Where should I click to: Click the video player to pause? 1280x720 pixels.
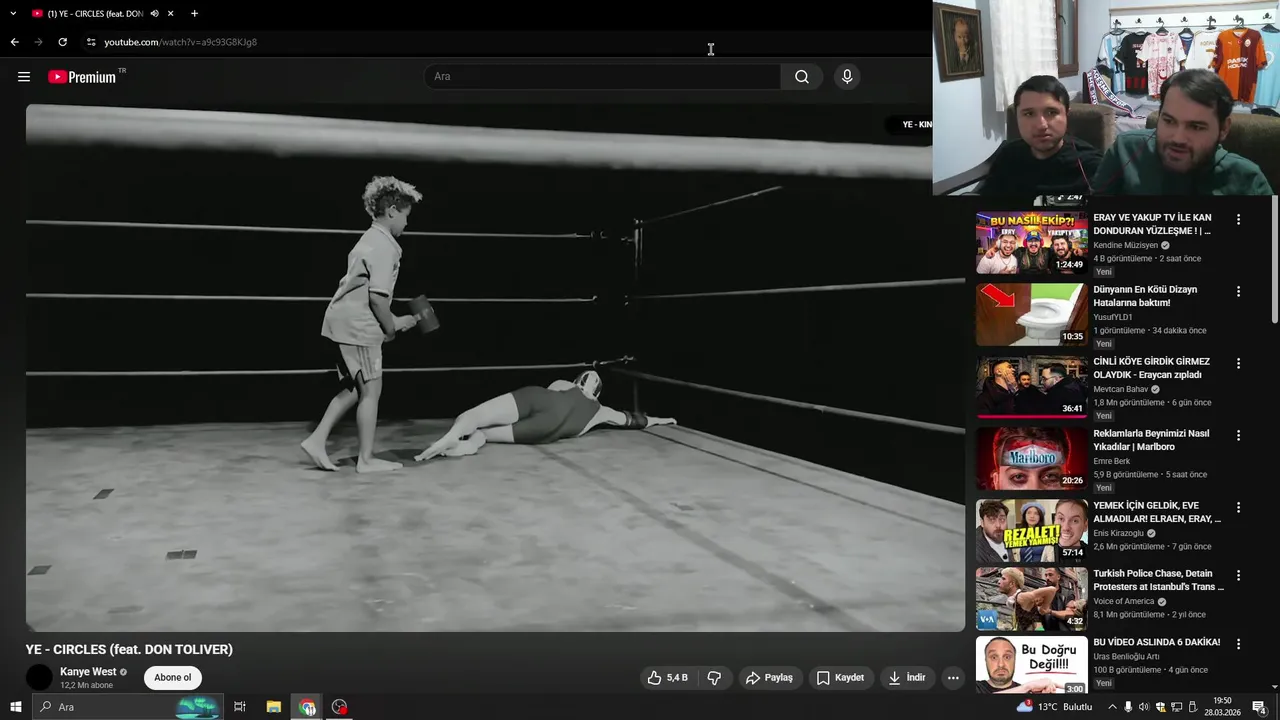pos(495,368)
